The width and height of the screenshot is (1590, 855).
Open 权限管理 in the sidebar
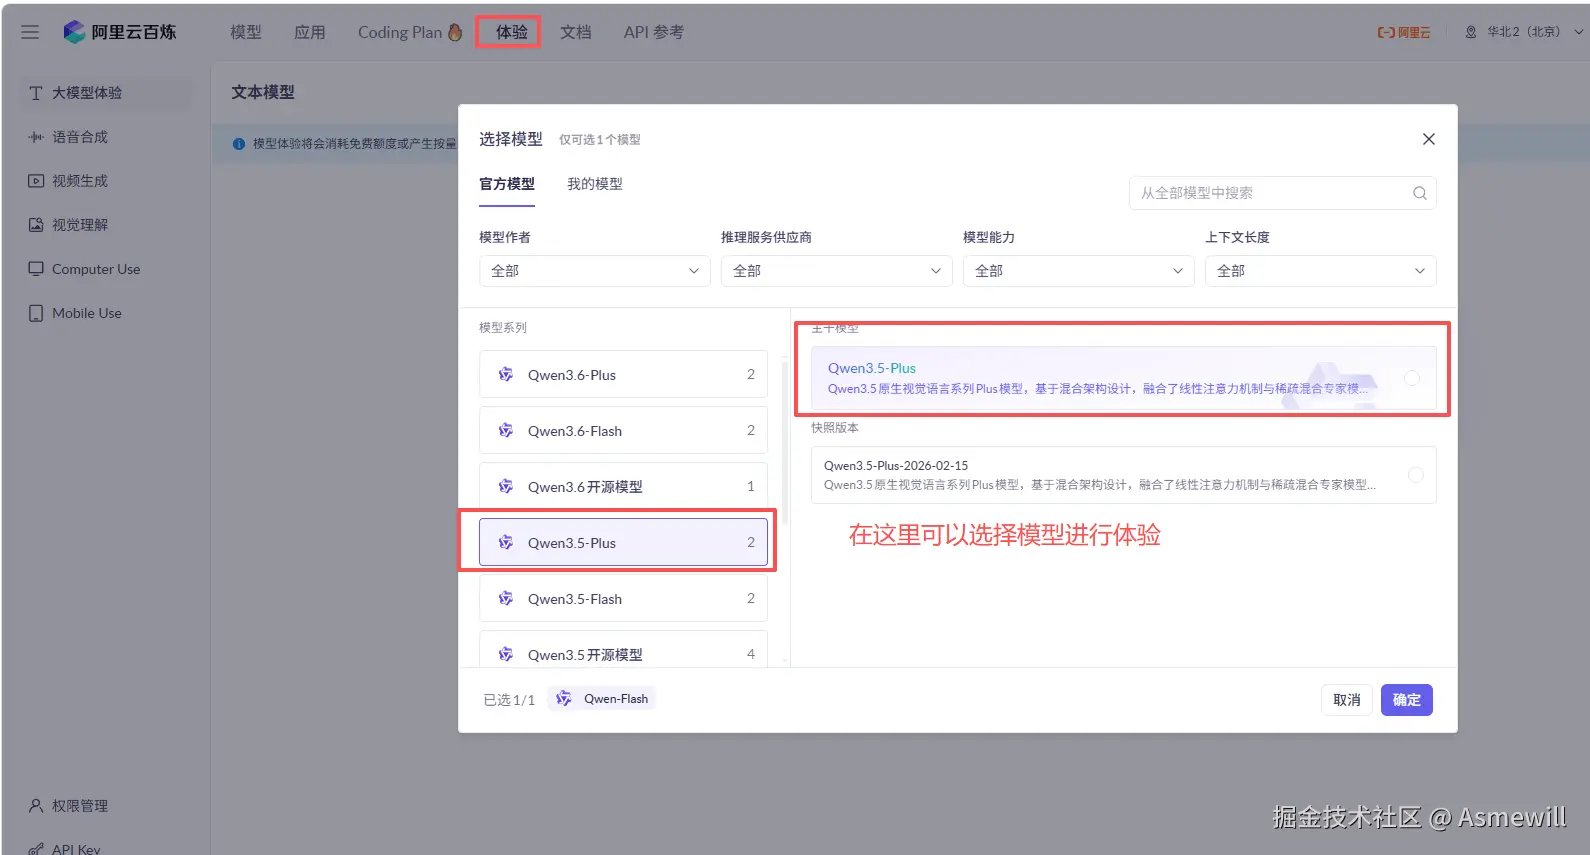coord(106,805)
